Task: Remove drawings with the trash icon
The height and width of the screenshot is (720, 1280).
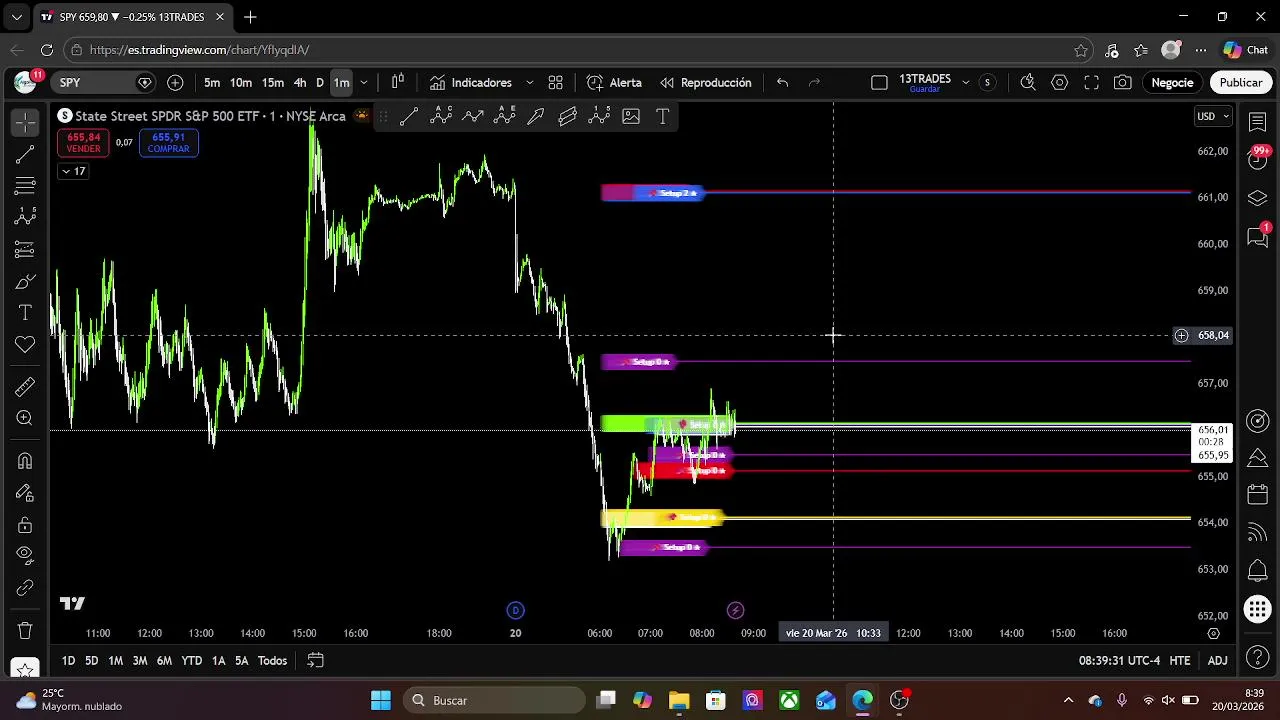Action: 25,630
